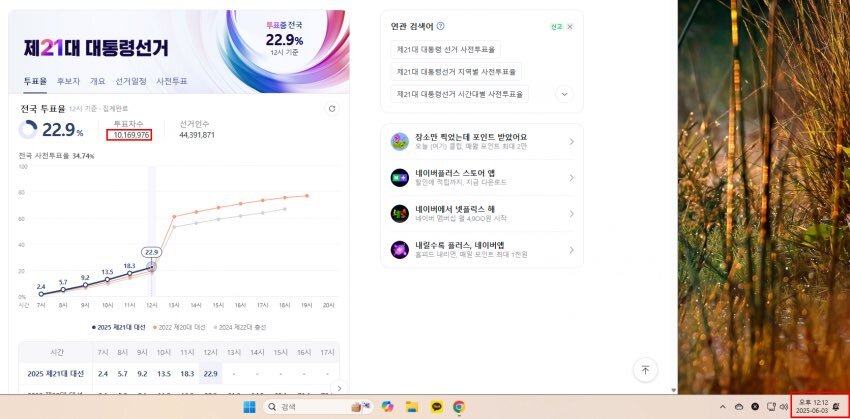Open the 선거일정 tab

pos(131,81)
